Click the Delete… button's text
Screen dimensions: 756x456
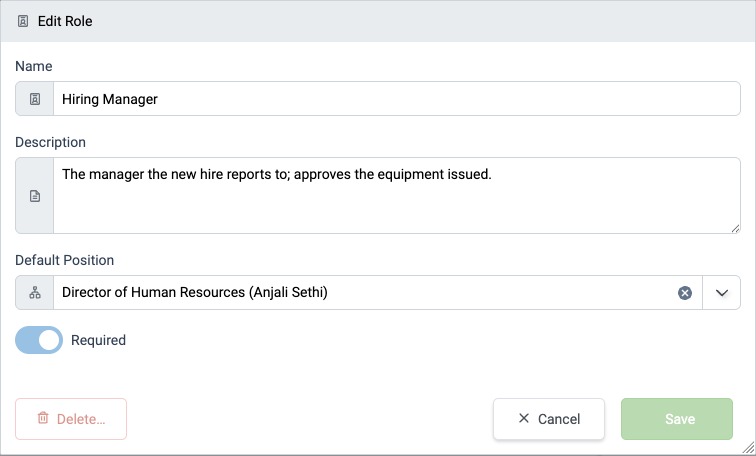[81, 419]
